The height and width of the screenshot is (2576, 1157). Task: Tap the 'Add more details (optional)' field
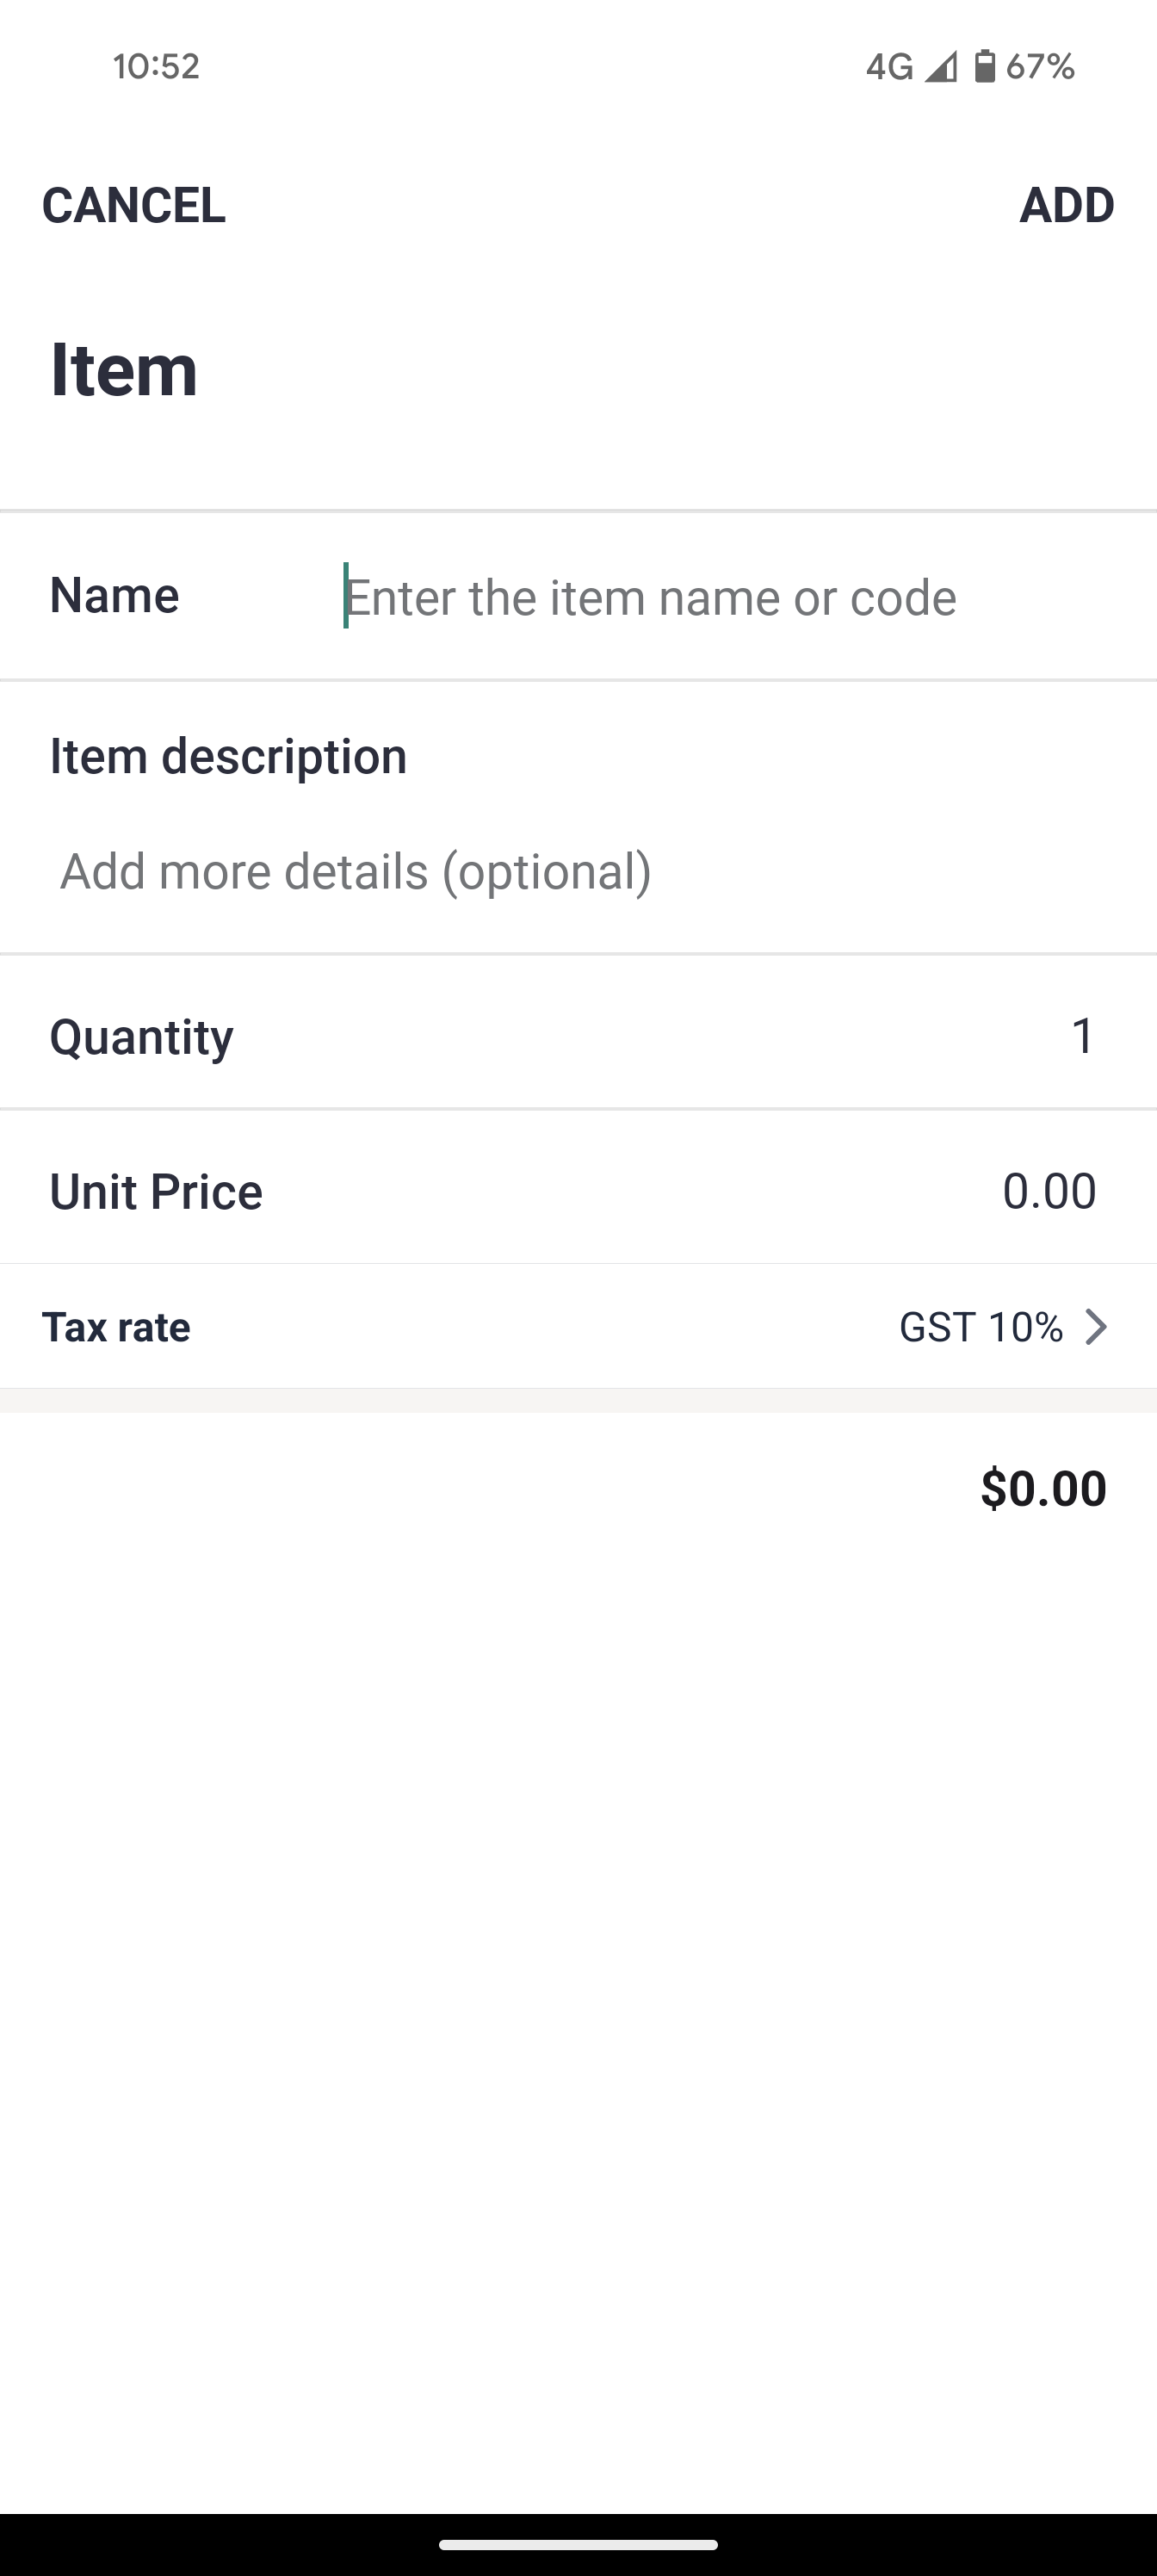[355, 871]
